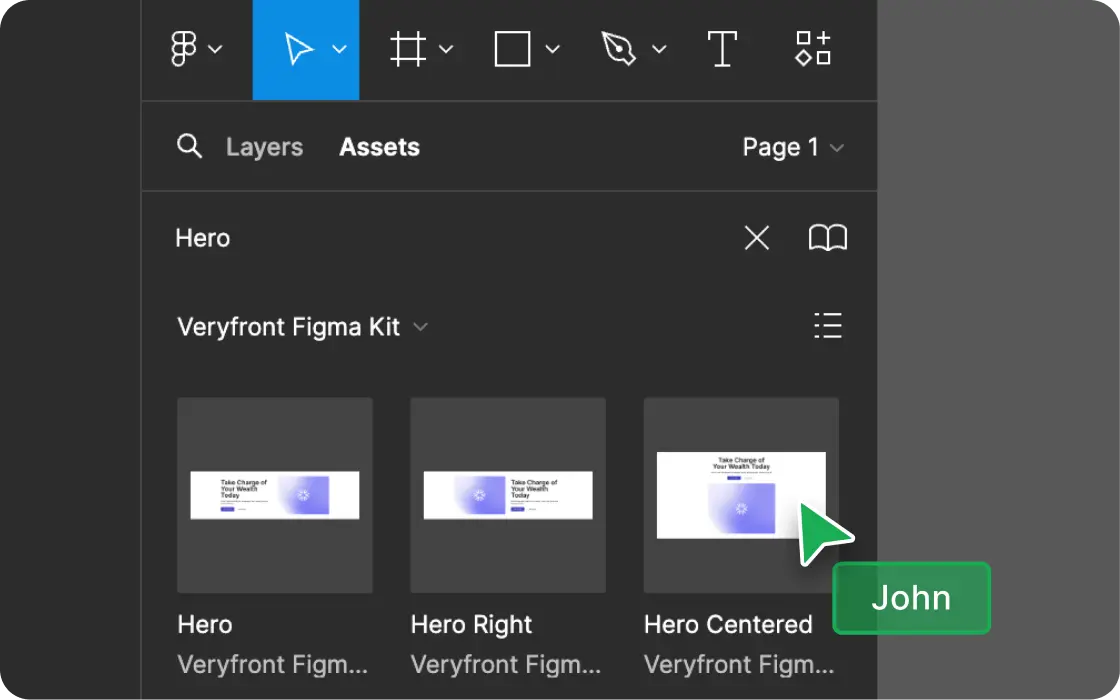Open the team library book icon
1120x700 pixels.
click(827, 238)
